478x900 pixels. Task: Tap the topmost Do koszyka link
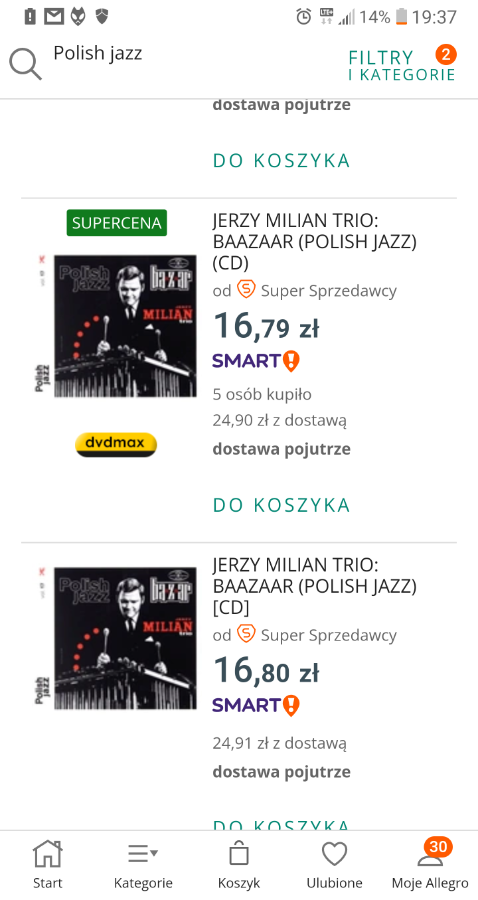pos(281,160)
